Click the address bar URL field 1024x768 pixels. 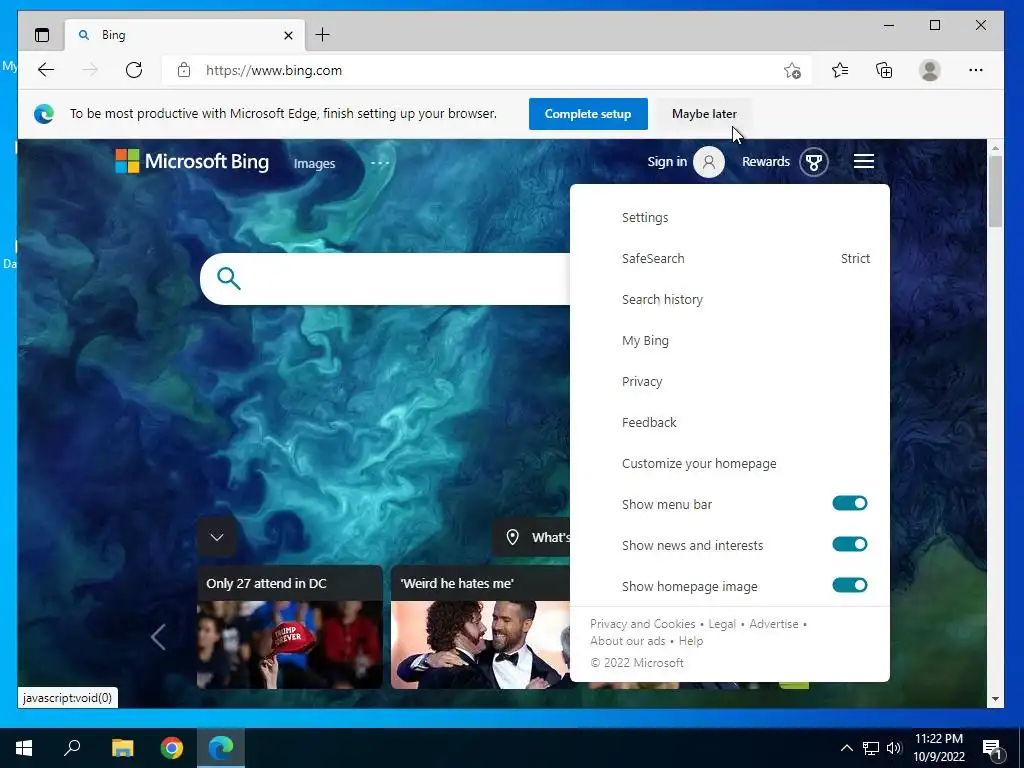487,70
